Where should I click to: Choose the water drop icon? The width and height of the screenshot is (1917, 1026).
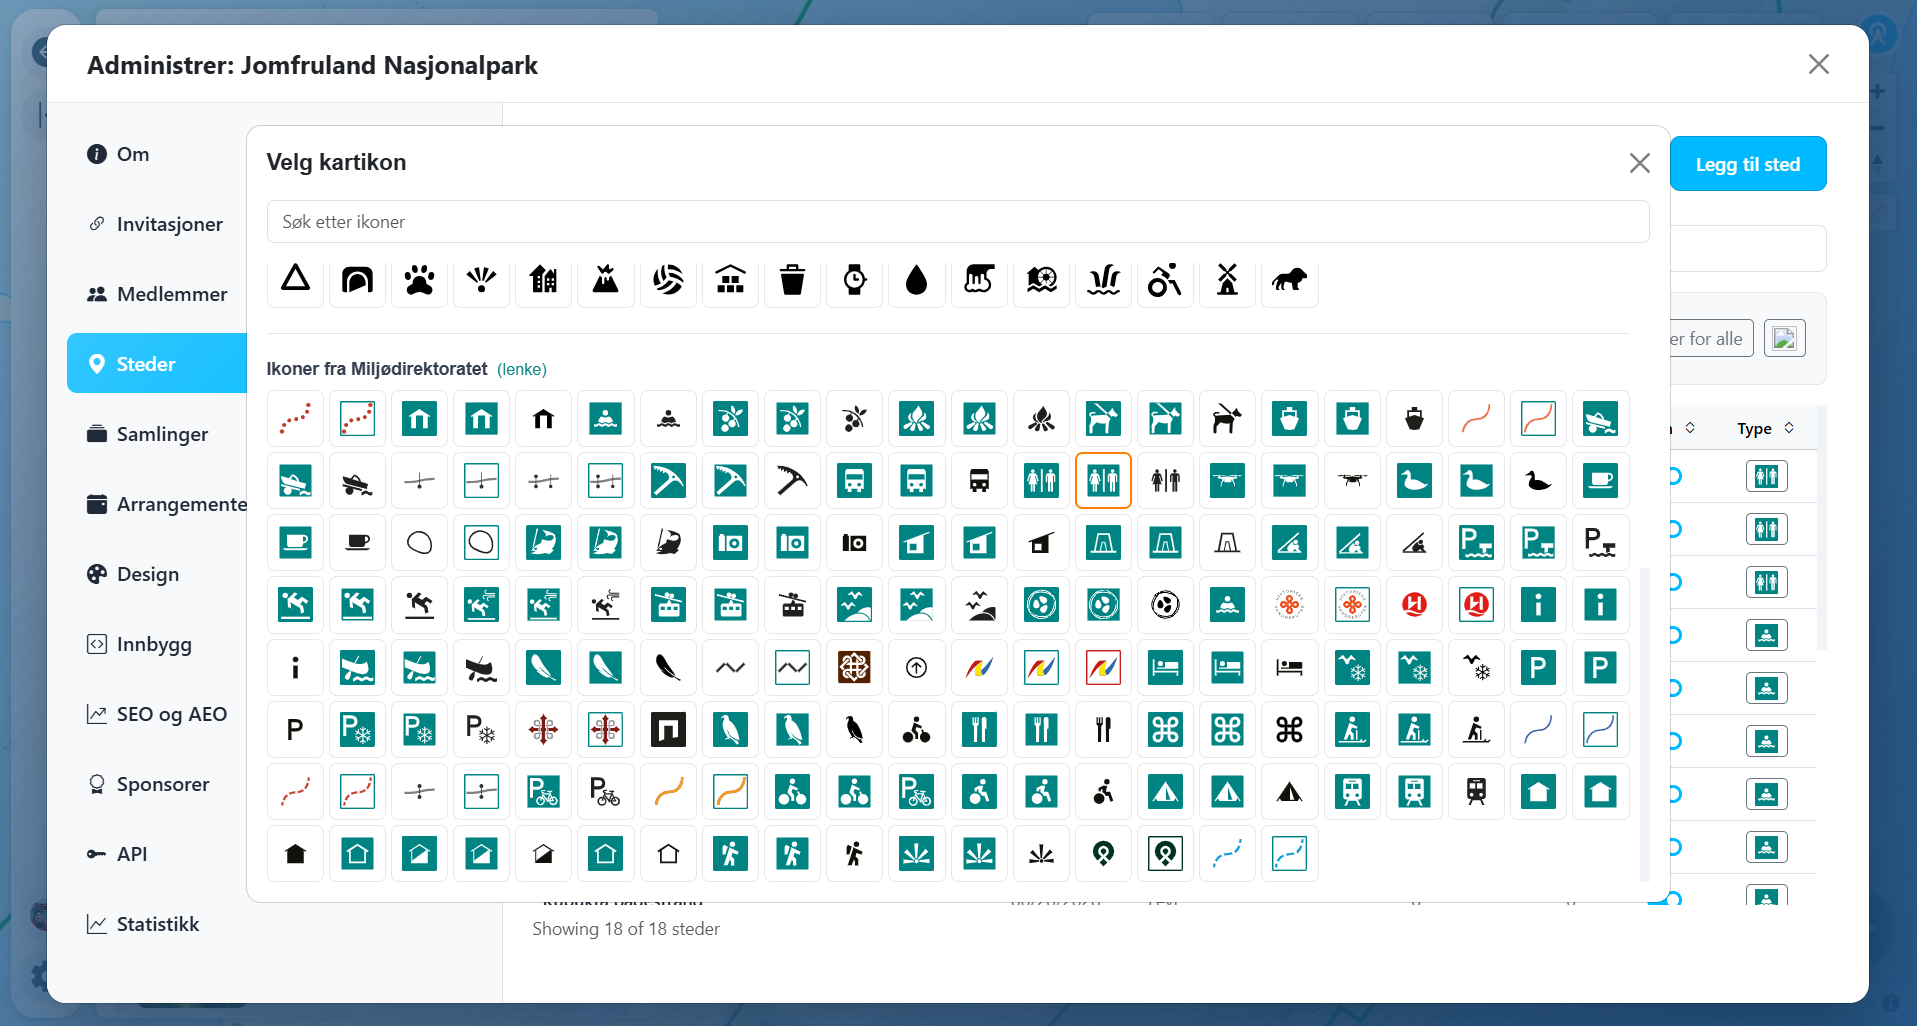coord(917,280)
